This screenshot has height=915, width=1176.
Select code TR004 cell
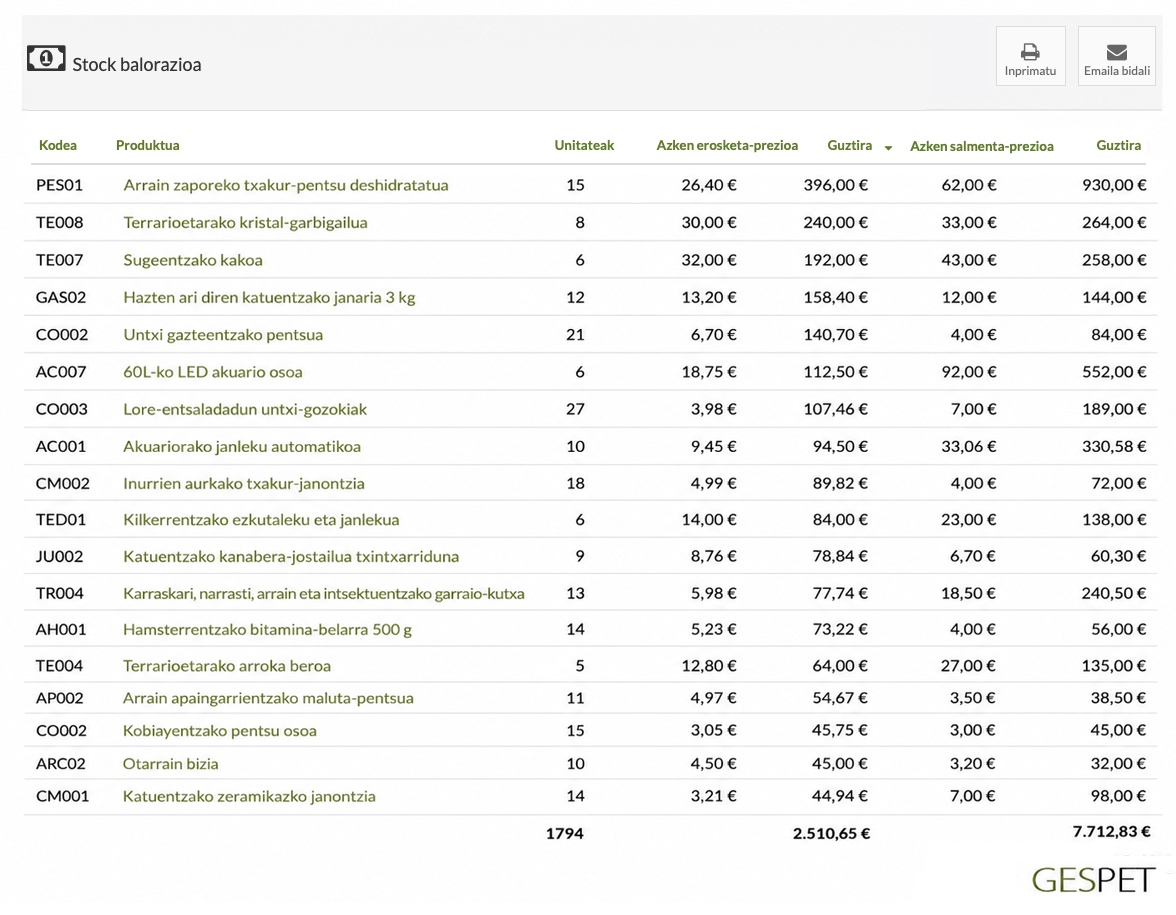pos(59,594)
